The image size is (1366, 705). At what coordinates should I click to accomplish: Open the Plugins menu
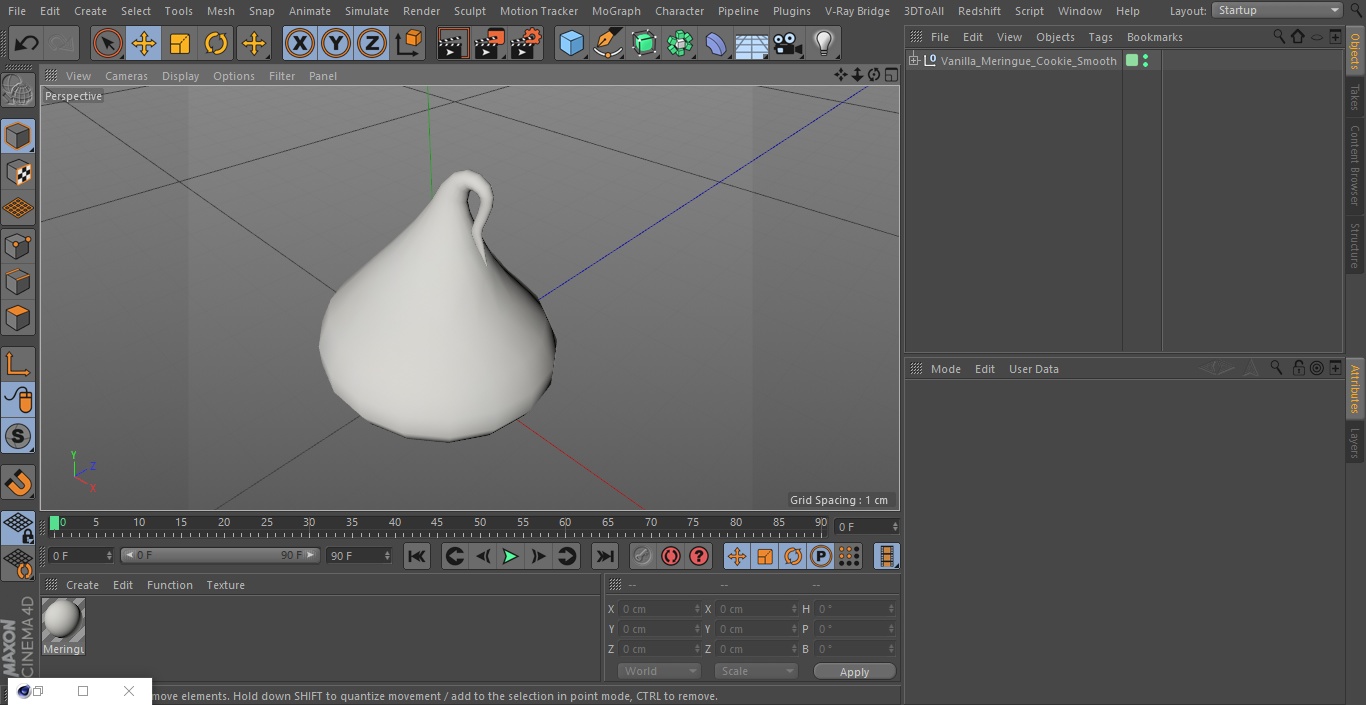792,11
